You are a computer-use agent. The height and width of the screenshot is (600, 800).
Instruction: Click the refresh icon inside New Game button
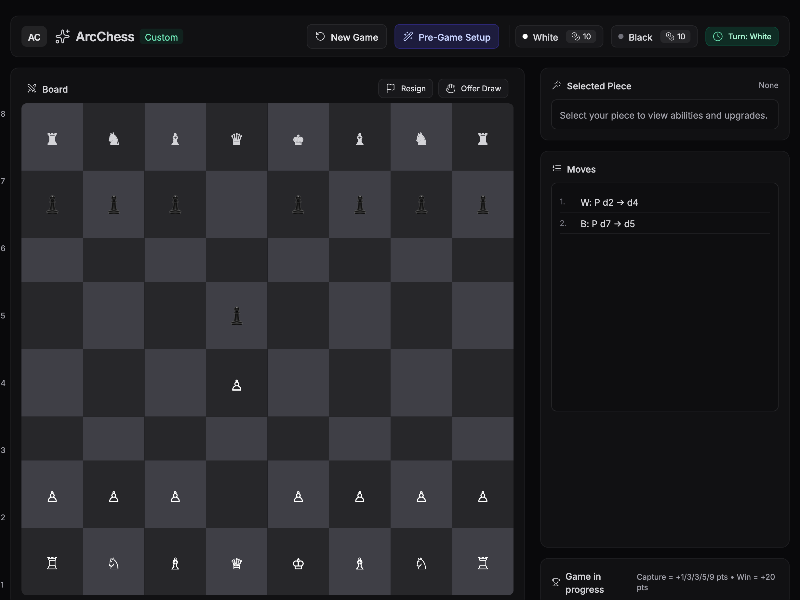tap(320, 37)
